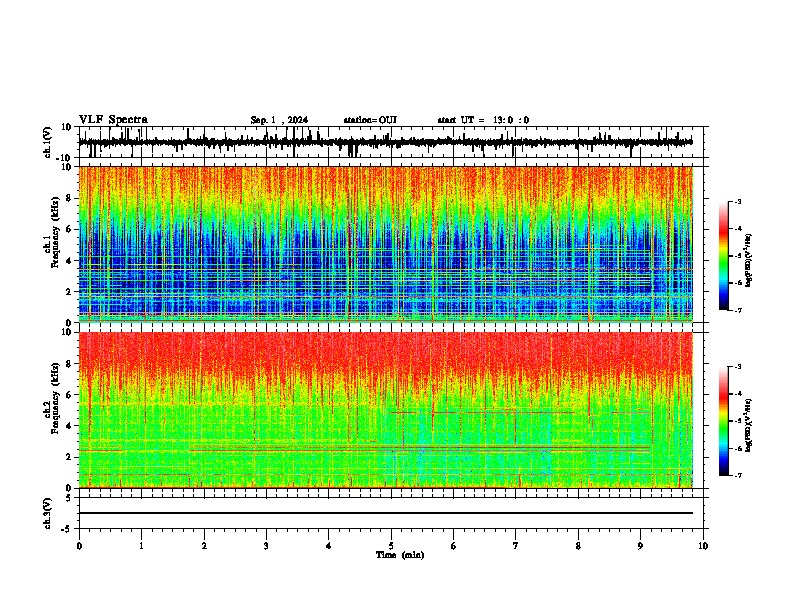Screen dimensions: 792x612
Task: Click the "Time (min)" x-axis label
Action: click(x=400, y=555)
